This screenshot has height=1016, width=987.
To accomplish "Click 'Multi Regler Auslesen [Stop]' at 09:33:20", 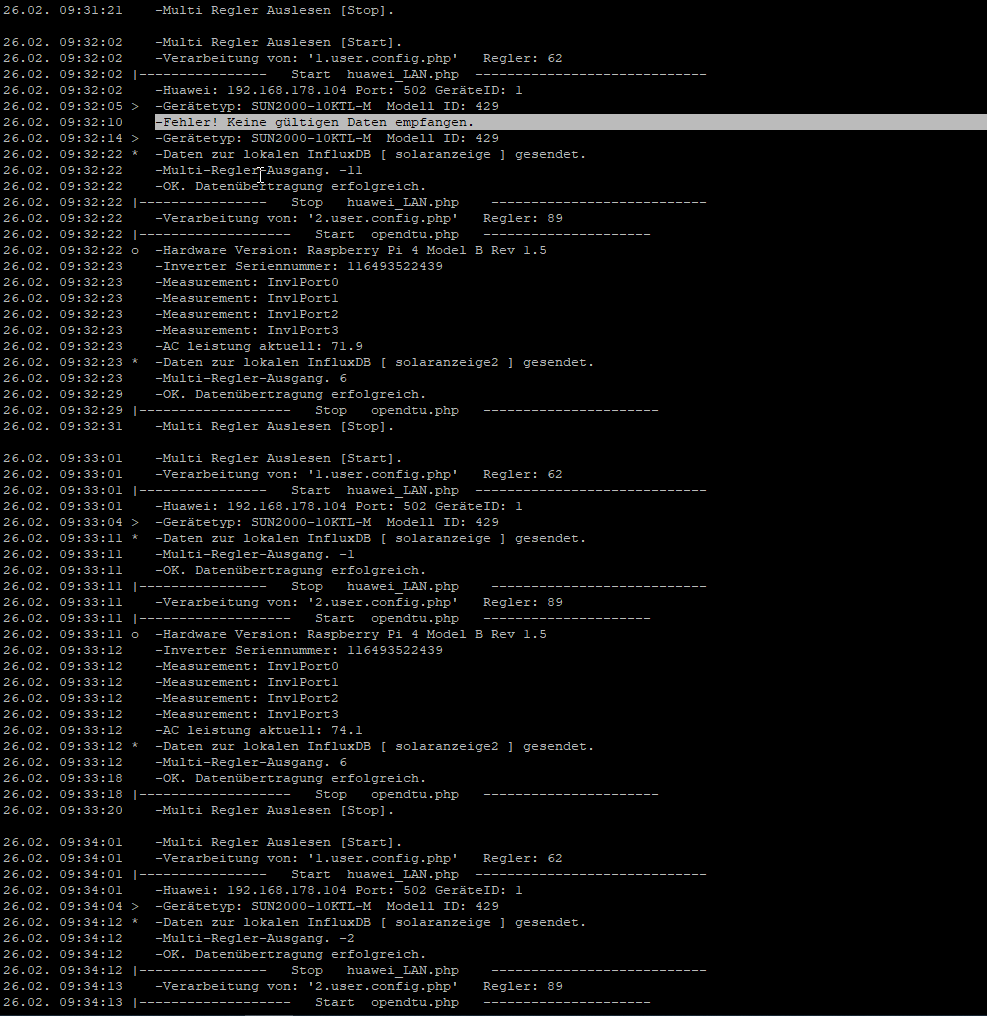I will (275, 810).
